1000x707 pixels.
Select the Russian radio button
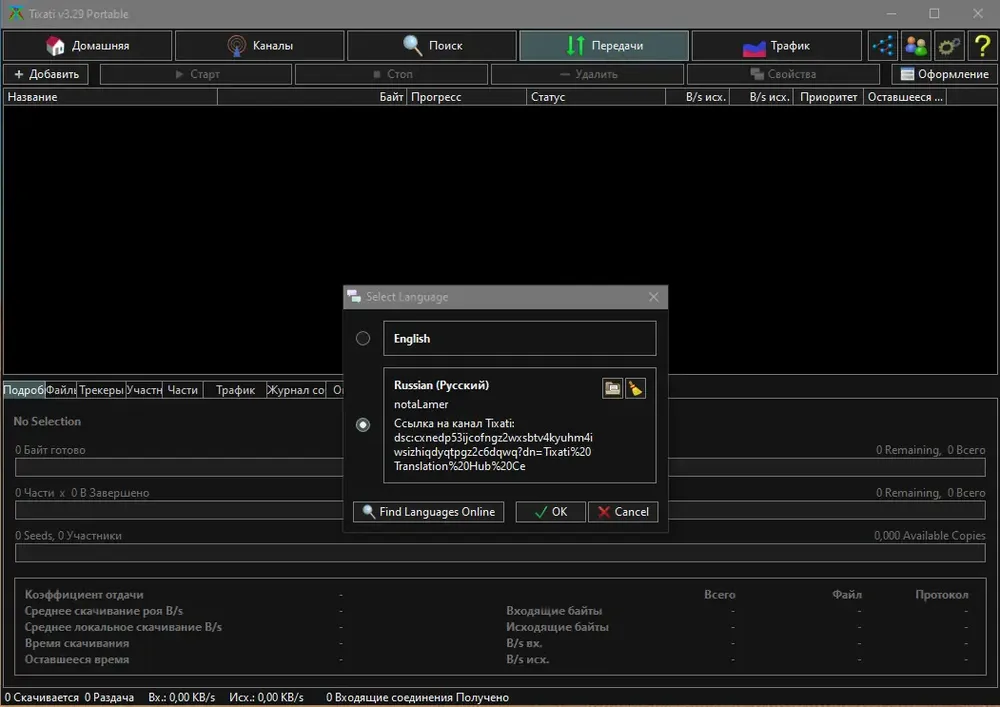point(363,425)
